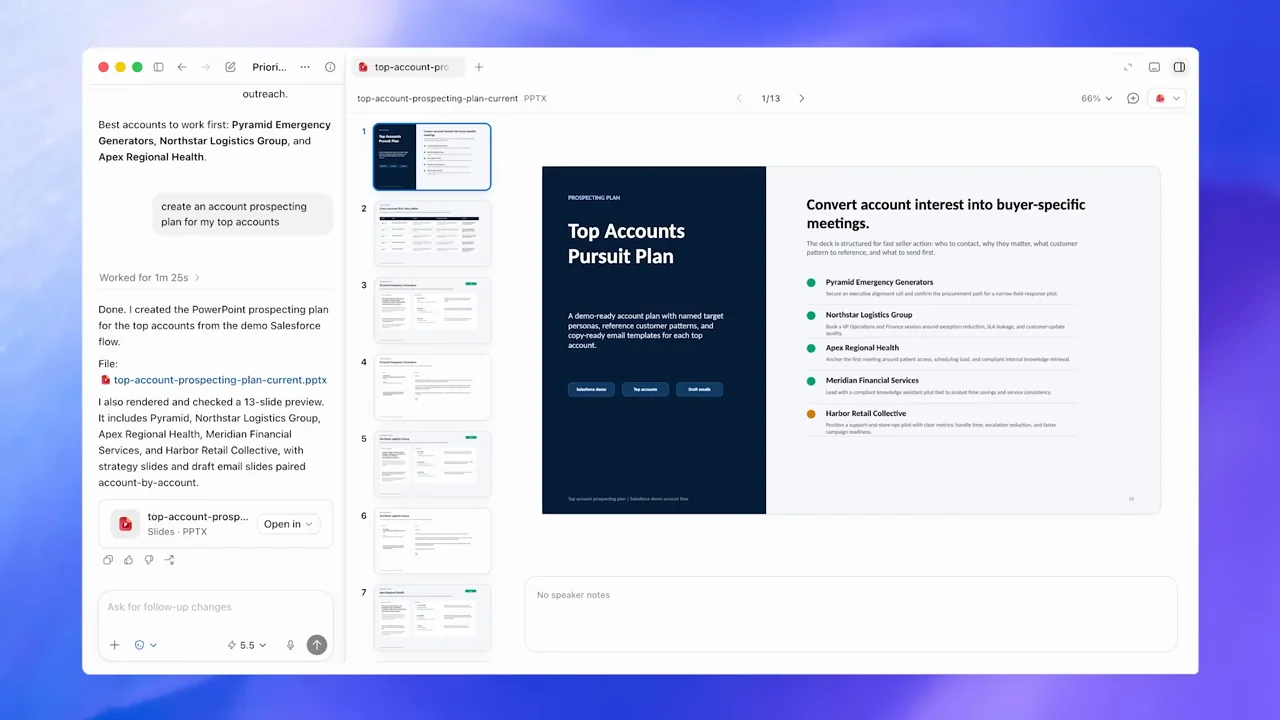Select slide 4 thumbnail
Screen dimensions: 1280x720
432,387
